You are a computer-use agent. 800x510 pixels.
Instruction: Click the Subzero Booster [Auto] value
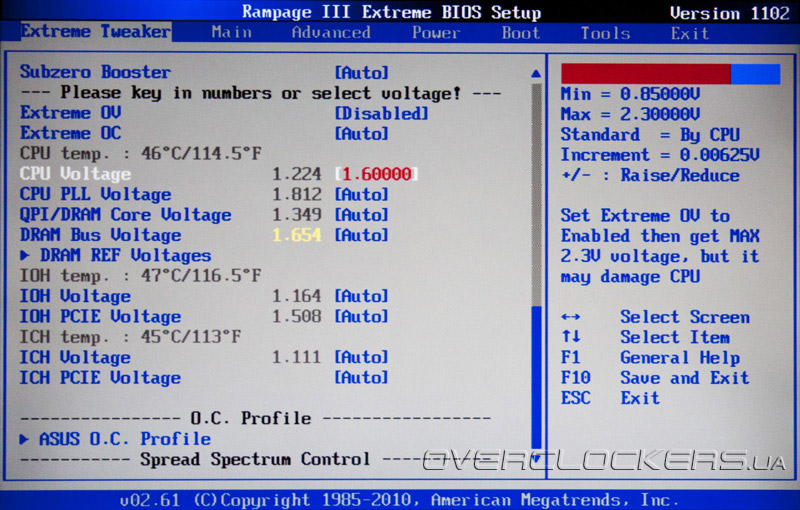pos(362,72)
